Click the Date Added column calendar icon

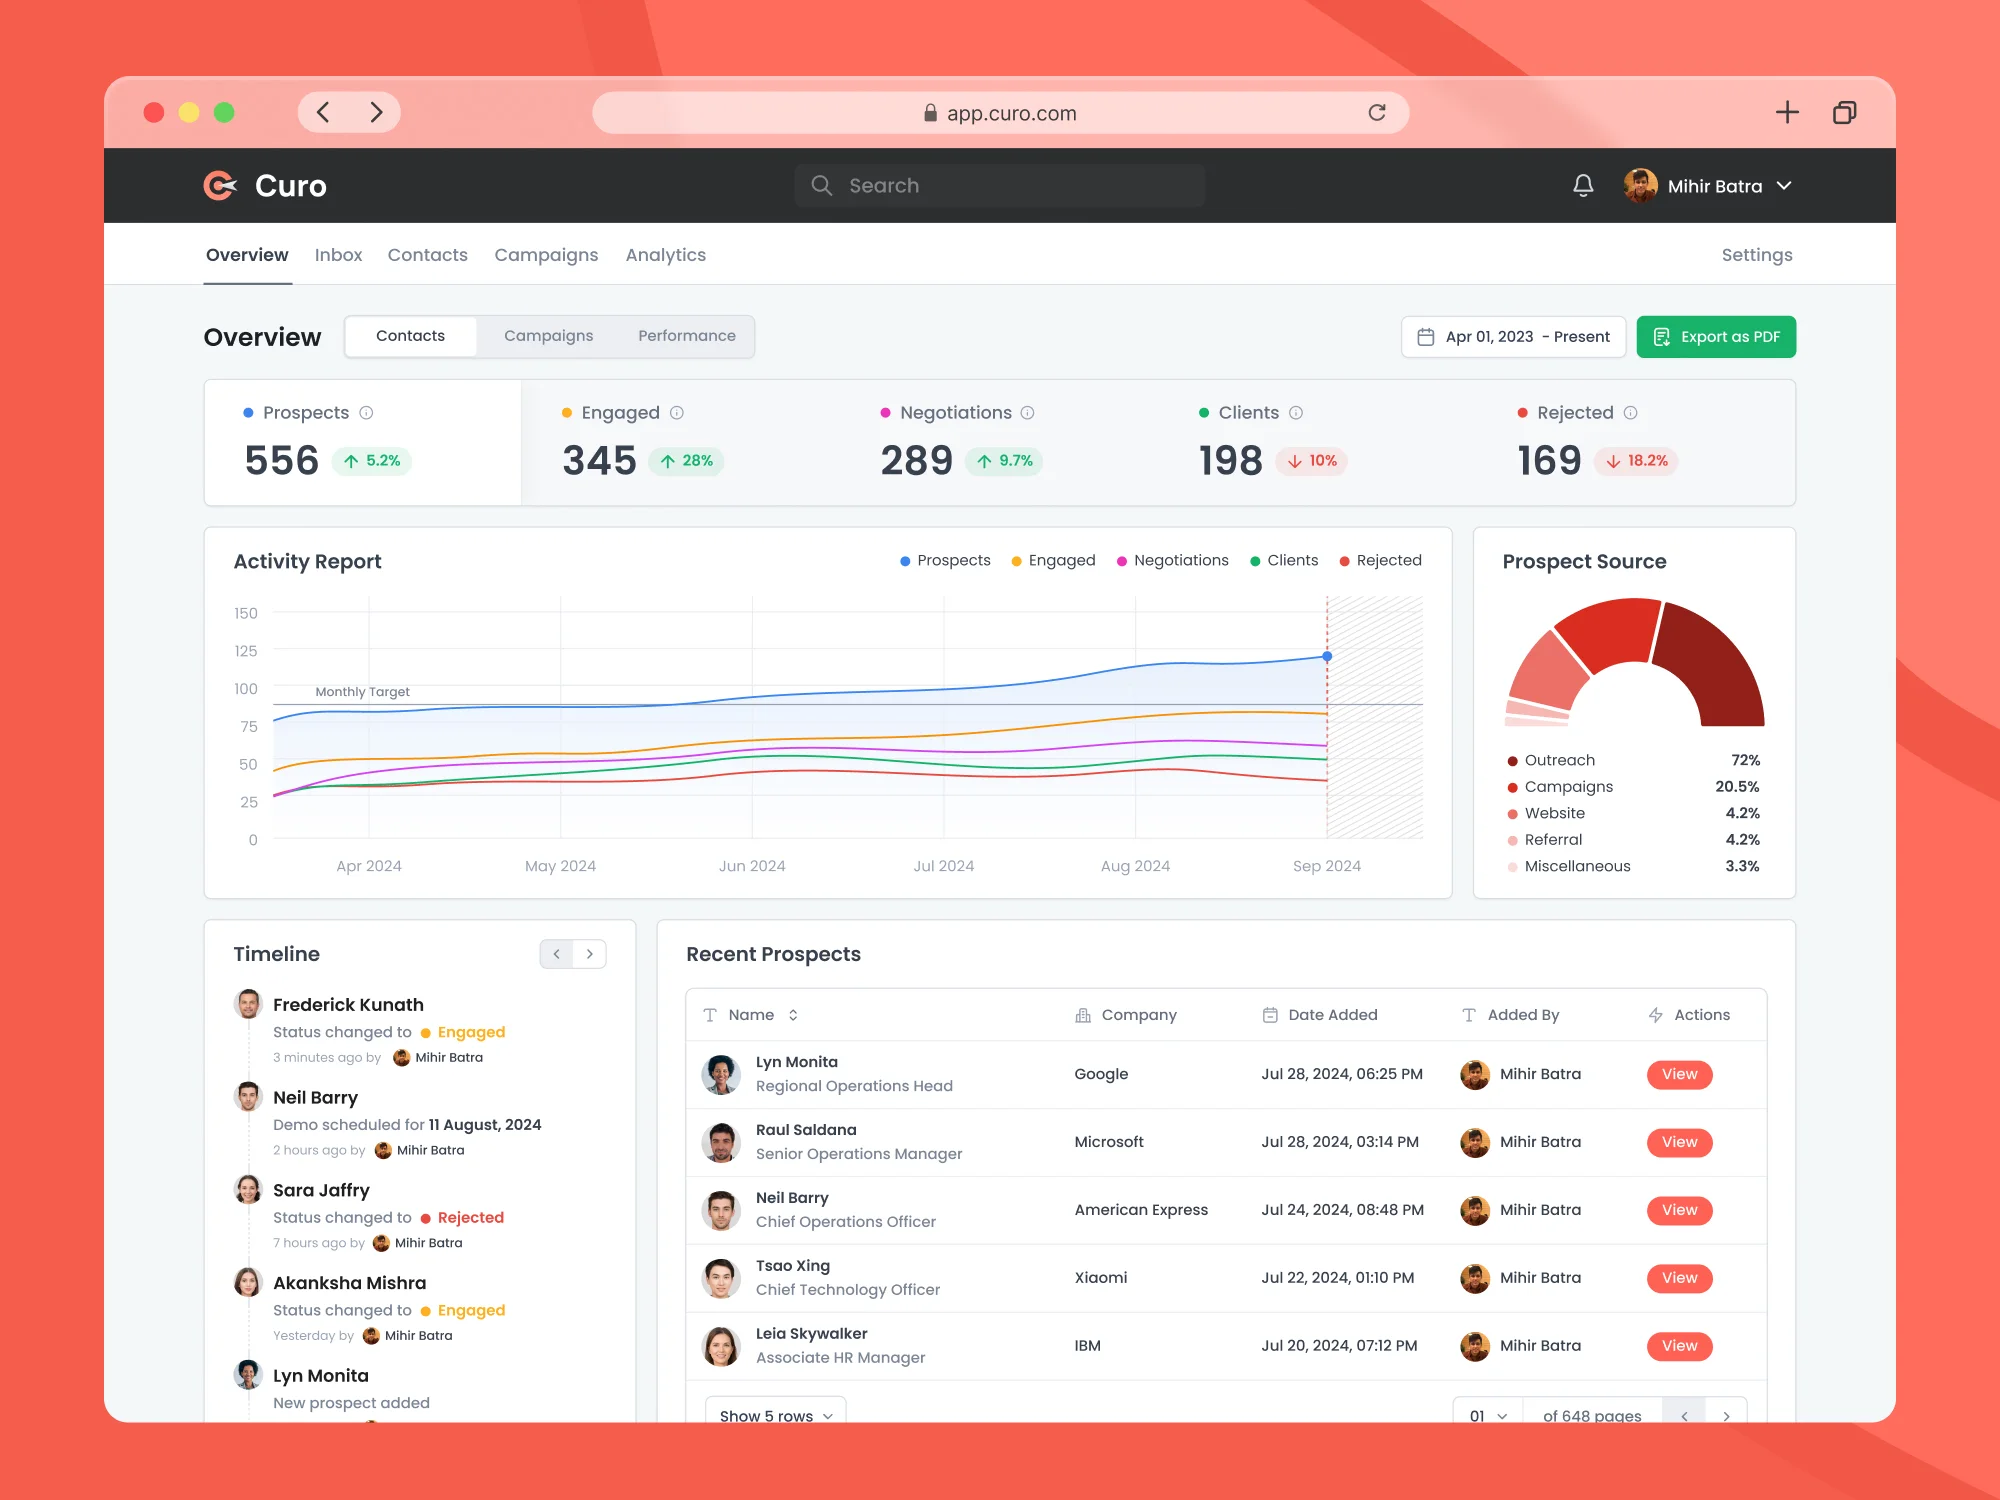coord(1270,1015)
